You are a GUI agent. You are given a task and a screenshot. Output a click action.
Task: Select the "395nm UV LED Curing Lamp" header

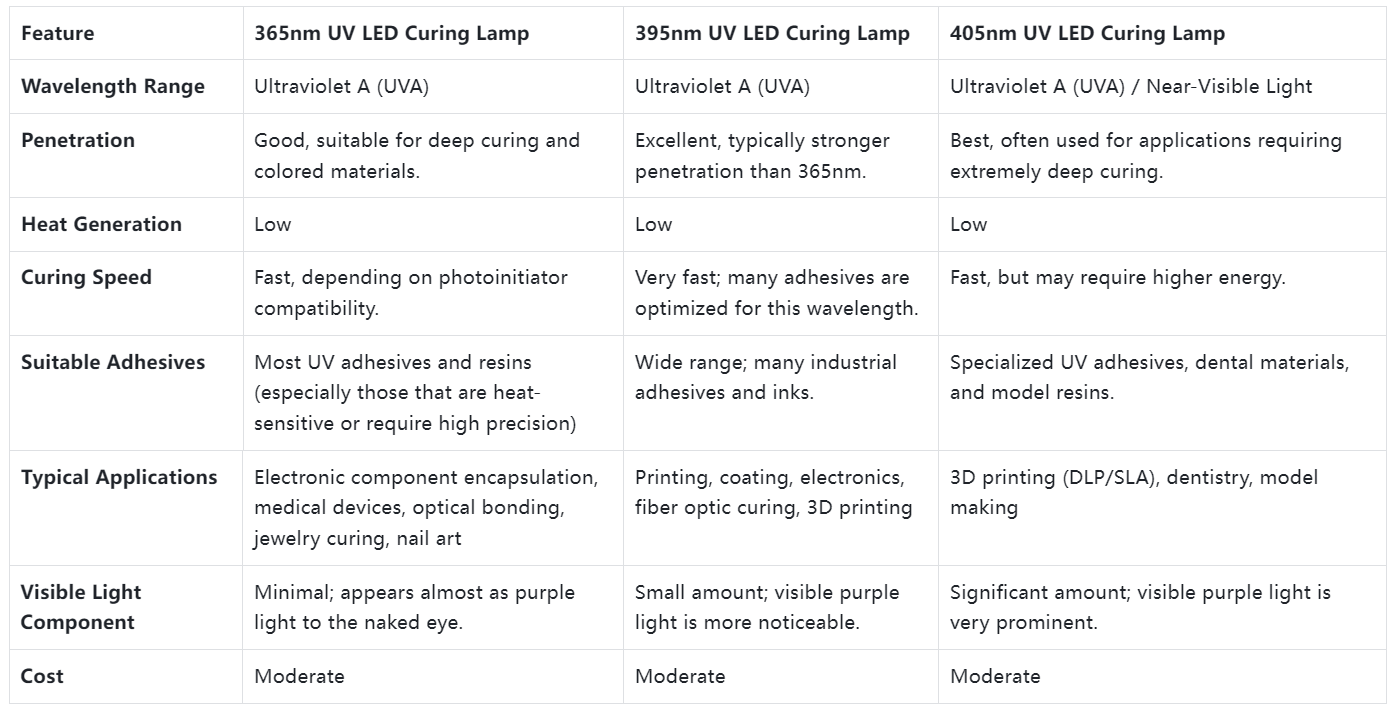pyautogui.click(x=772, y=34)
